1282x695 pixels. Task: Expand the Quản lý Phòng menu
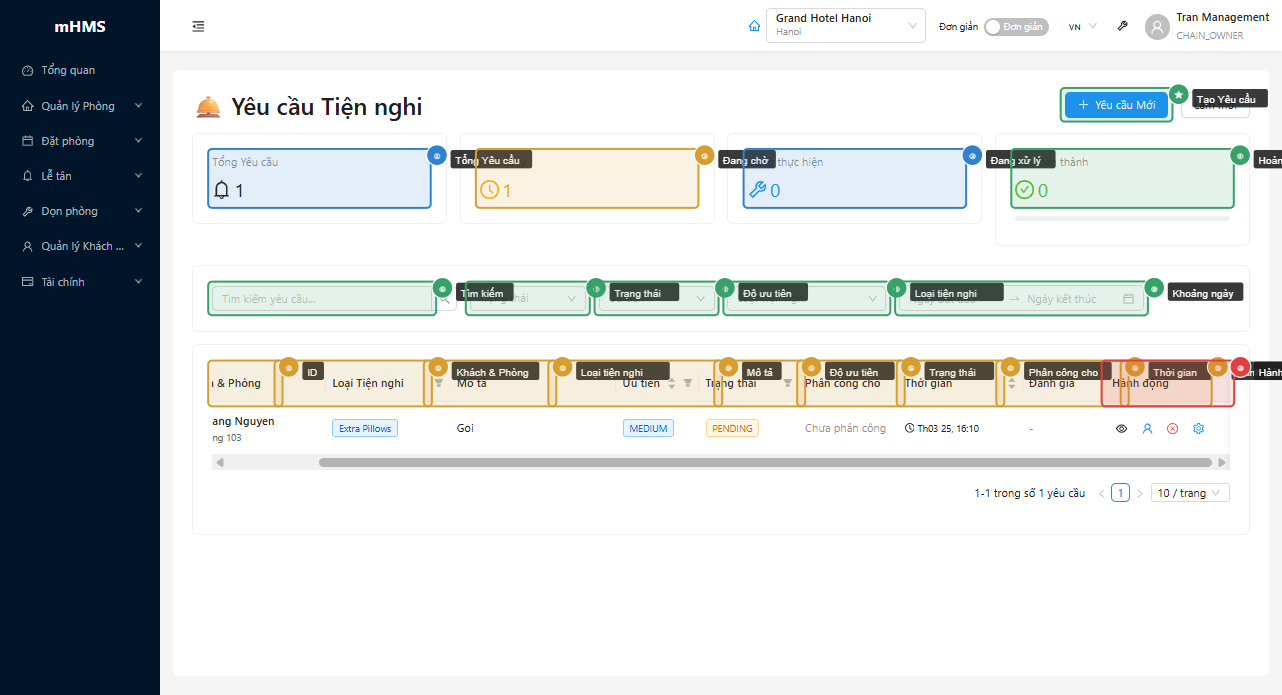[x=80, y=106]
